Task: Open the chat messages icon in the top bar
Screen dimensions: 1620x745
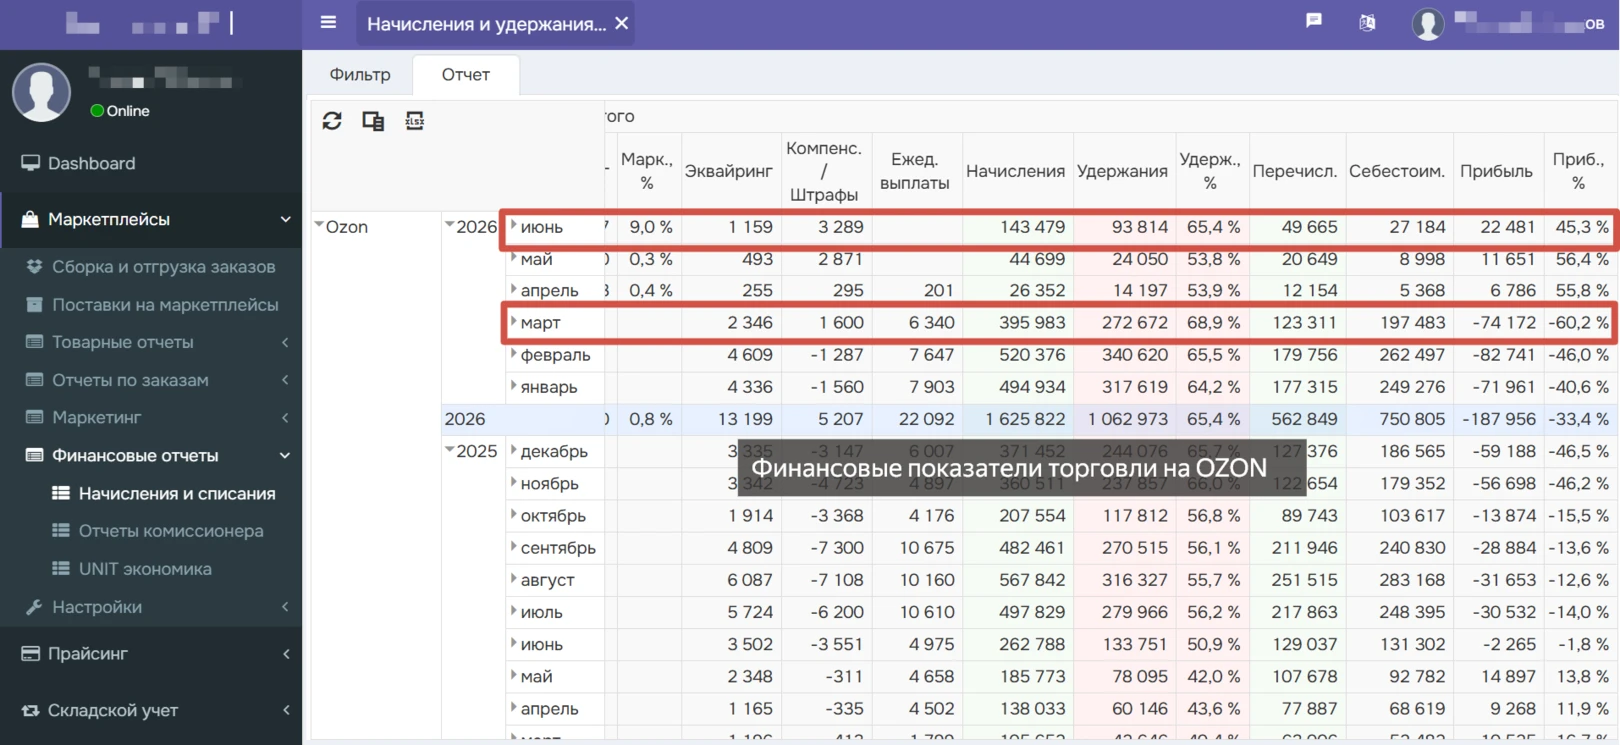Action: (1314, 20)
